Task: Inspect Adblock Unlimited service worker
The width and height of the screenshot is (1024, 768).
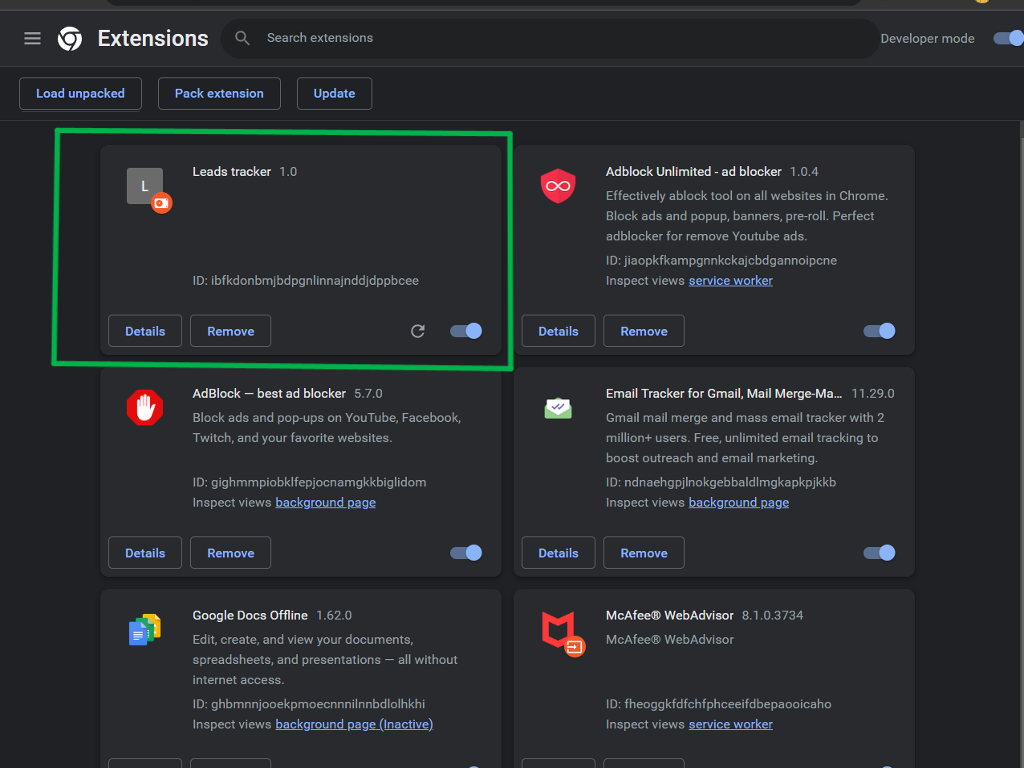Action: point(731,281)
